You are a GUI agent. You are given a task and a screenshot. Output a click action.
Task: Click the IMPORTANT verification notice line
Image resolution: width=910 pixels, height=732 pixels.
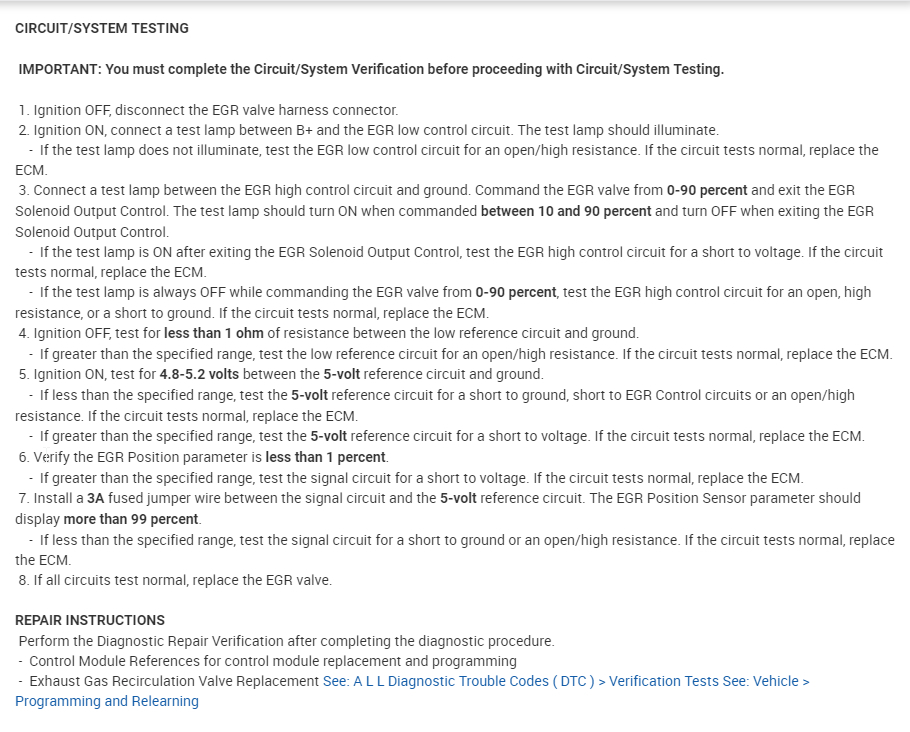click(371, 69)
